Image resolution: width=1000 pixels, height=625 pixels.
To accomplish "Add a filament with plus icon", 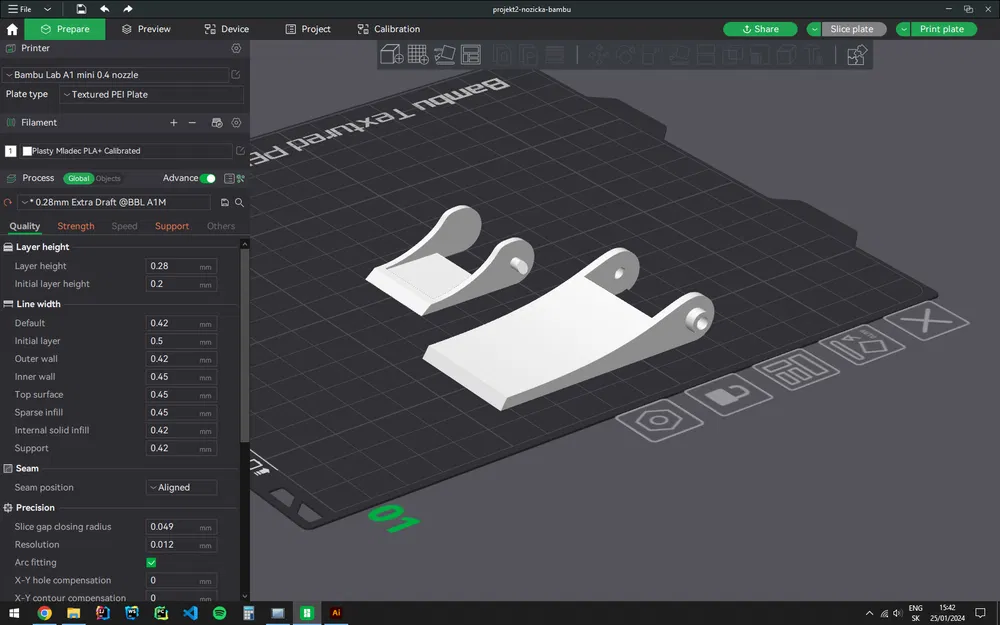I will [x=173, y=123].
